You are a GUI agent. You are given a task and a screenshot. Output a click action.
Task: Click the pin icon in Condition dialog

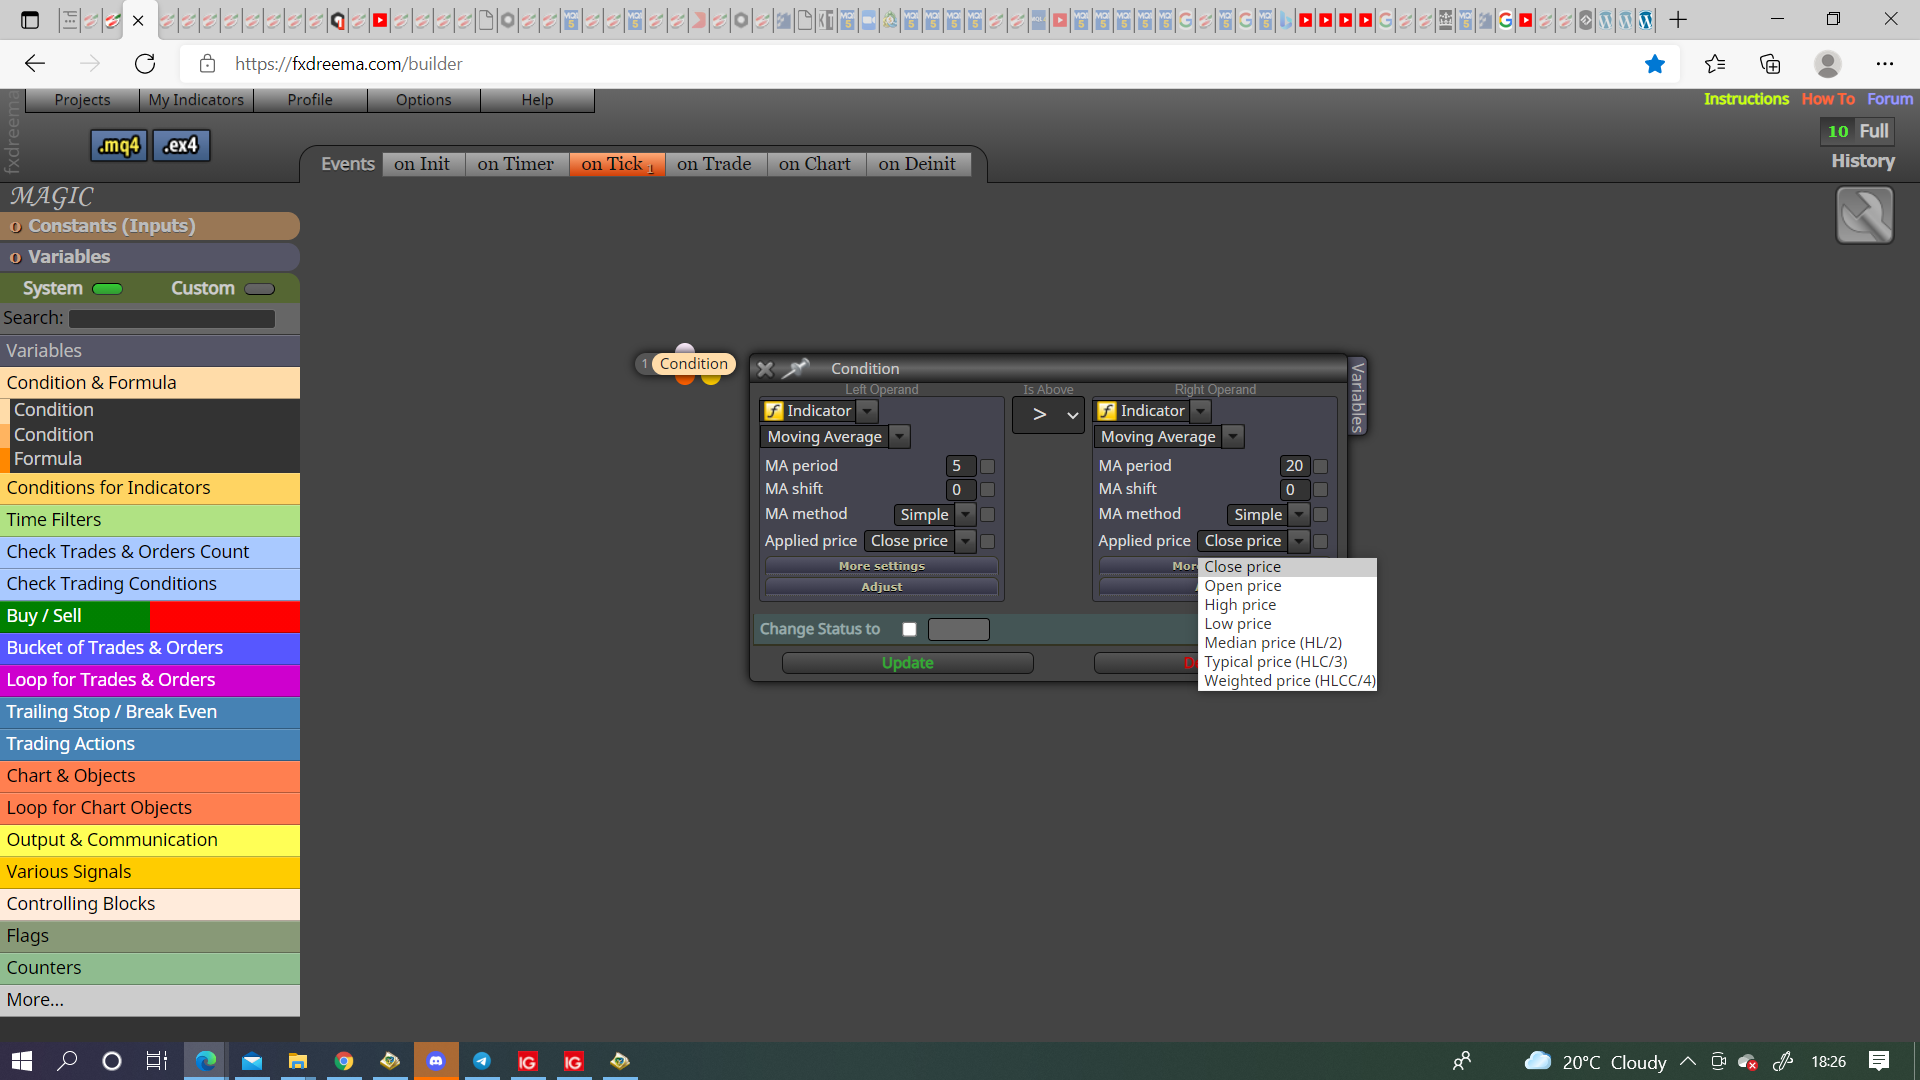(x=796, y=368)
